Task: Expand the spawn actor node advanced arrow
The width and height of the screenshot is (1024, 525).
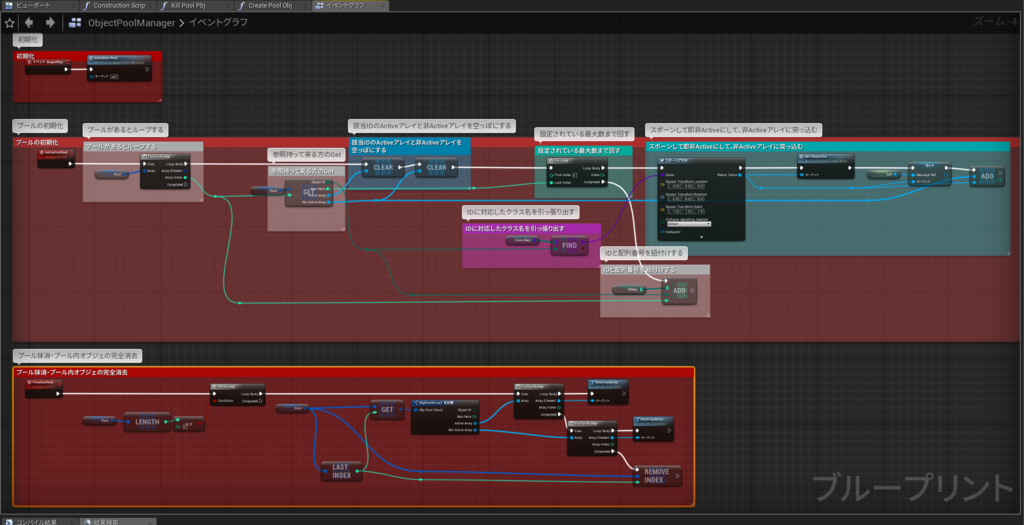Action: tap(701, 237)
